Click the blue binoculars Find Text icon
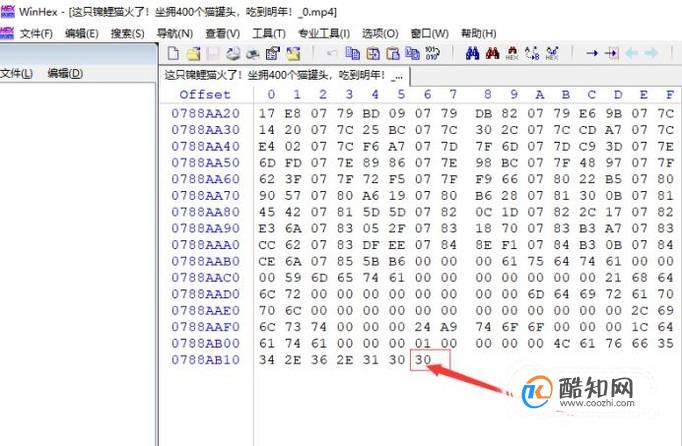 472,53
